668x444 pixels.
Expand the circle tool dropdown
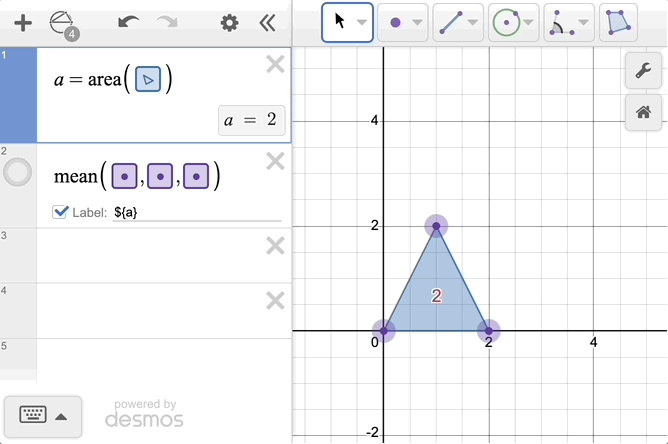point(528,22)
